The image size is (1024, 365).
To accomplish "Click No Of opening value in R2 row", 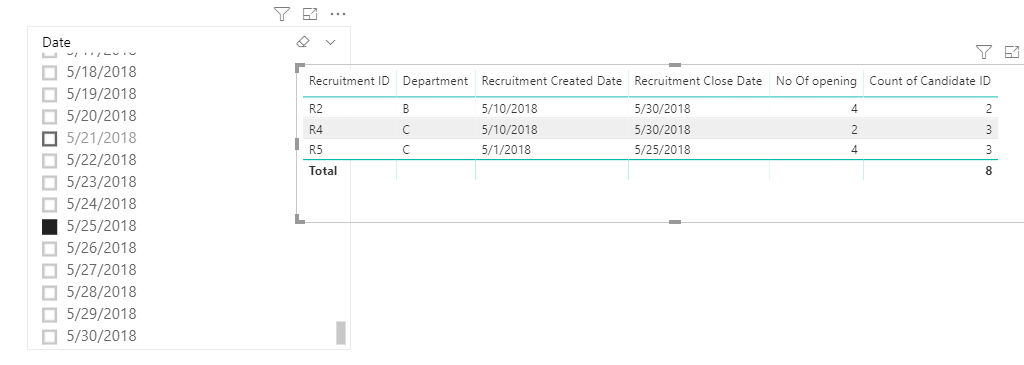I will pyautogui.click(x=854, y=108).
